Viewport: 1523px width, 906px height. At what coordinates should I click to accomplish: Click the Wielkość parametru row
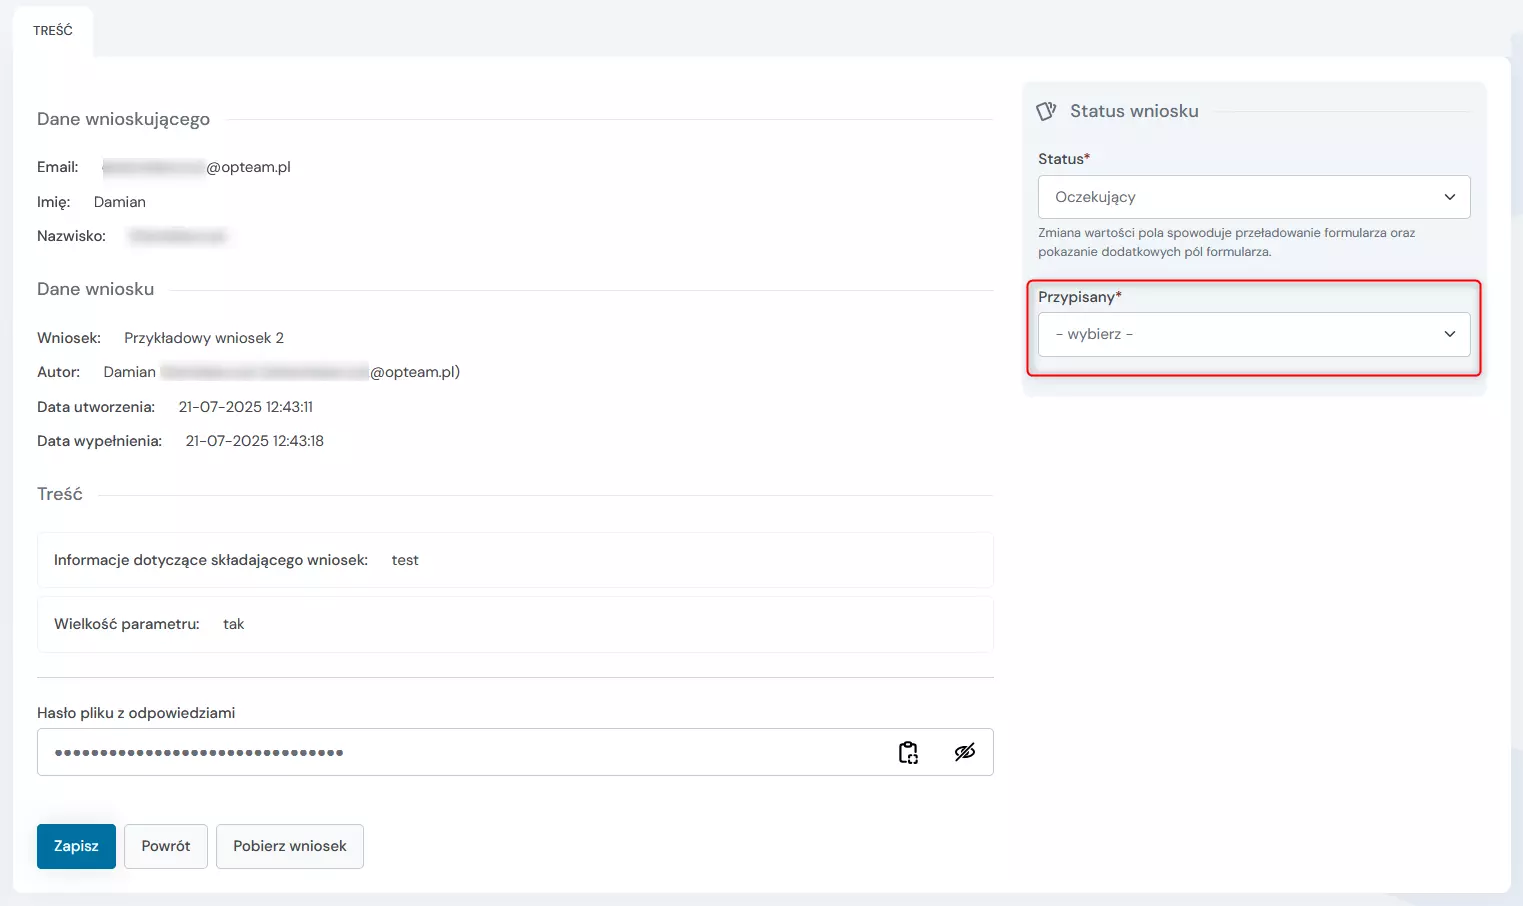pyautogui.click(x=514, y=624)
